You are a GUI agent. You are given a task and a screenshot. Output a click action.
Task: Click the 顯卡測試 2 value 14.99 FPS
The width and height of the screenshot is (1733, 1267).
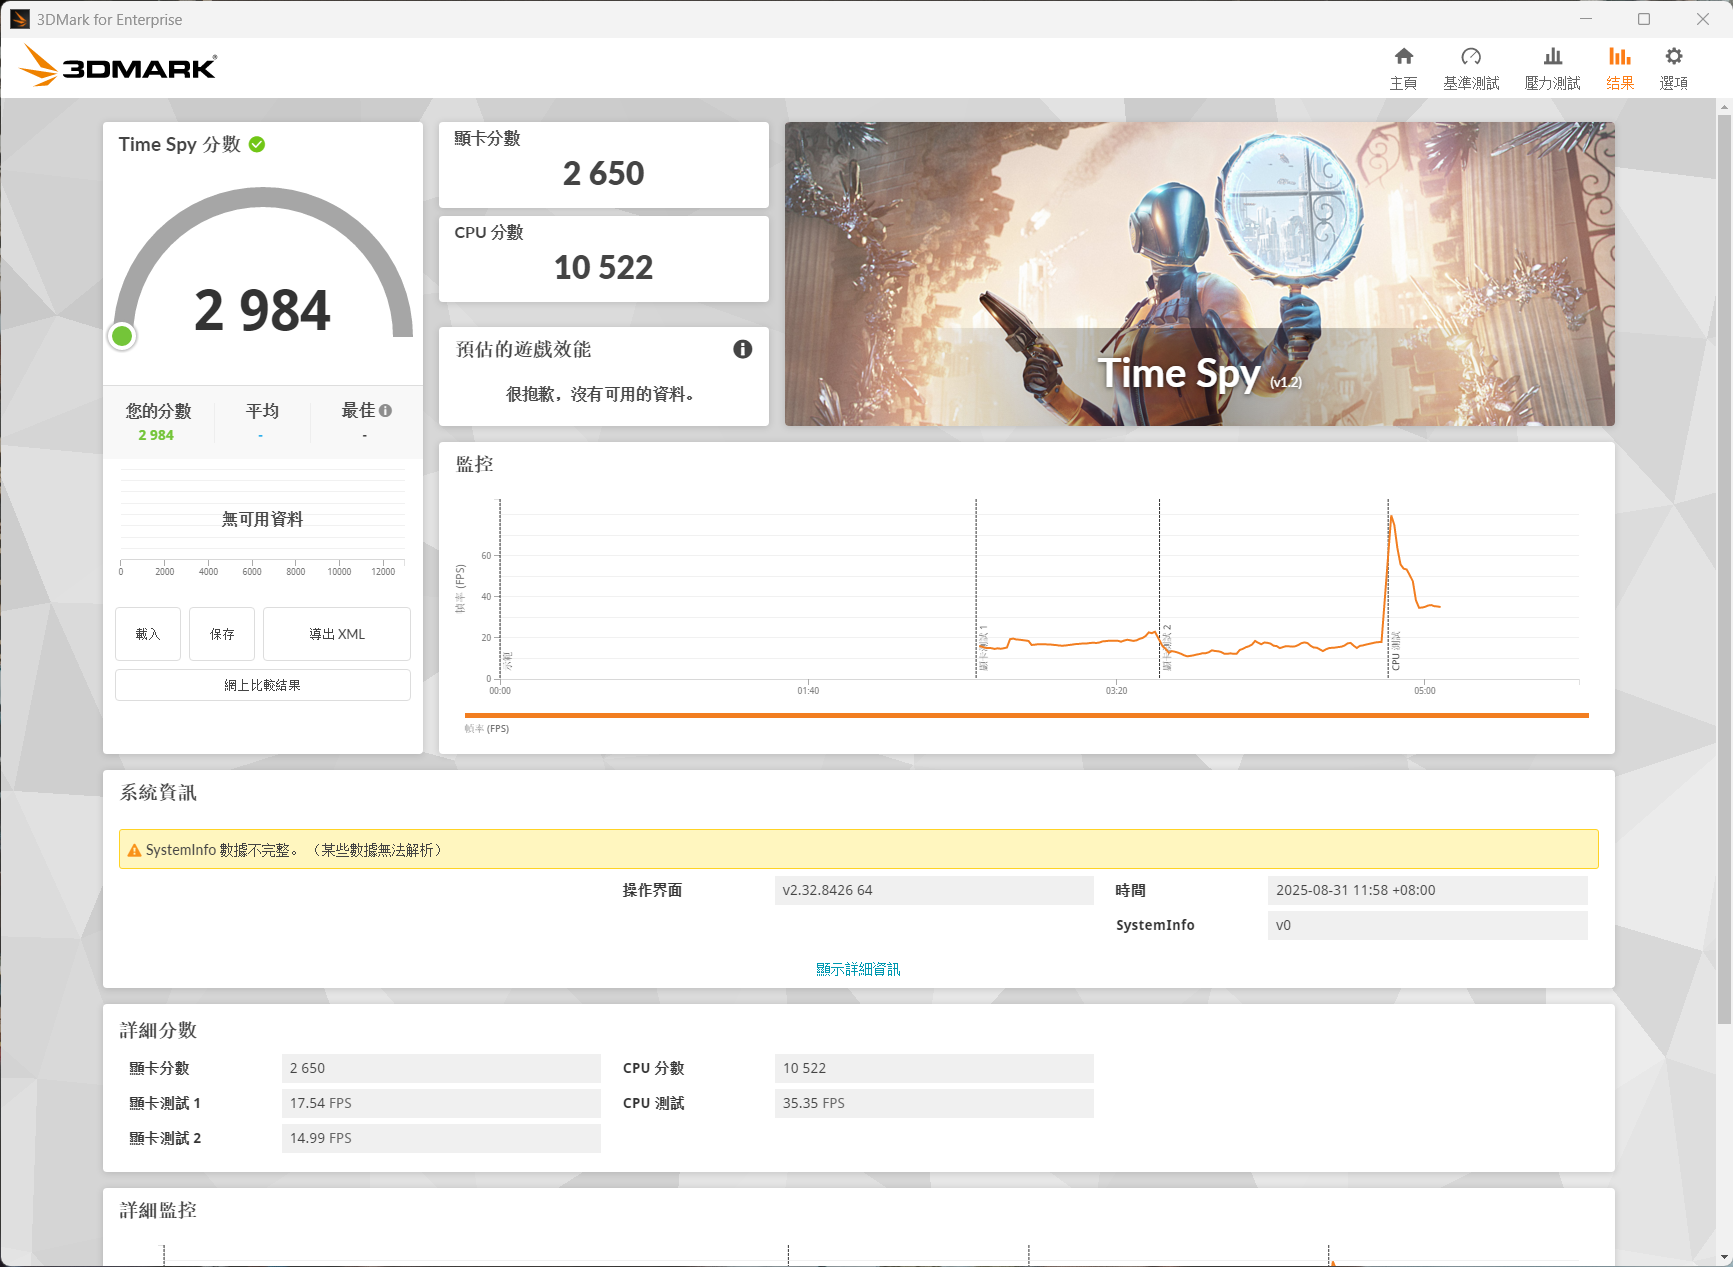coord(441,1138)
